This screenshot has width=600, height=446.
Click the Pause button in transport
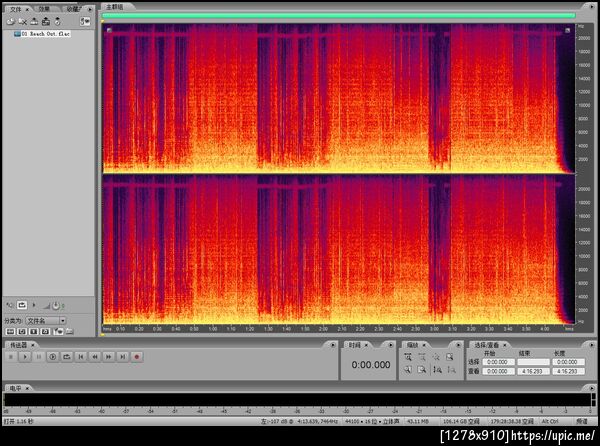click(x=39, y=357)
